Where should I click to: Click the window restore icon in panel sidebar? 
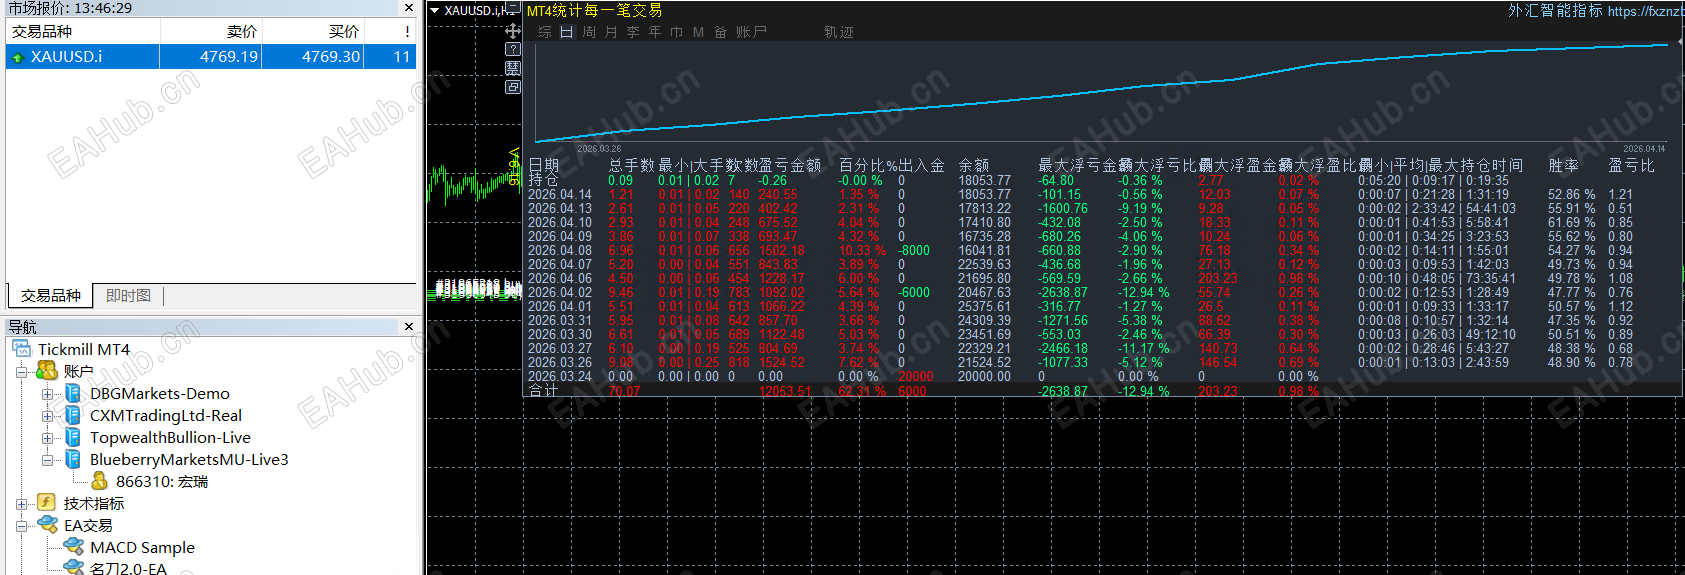point(513,87)
